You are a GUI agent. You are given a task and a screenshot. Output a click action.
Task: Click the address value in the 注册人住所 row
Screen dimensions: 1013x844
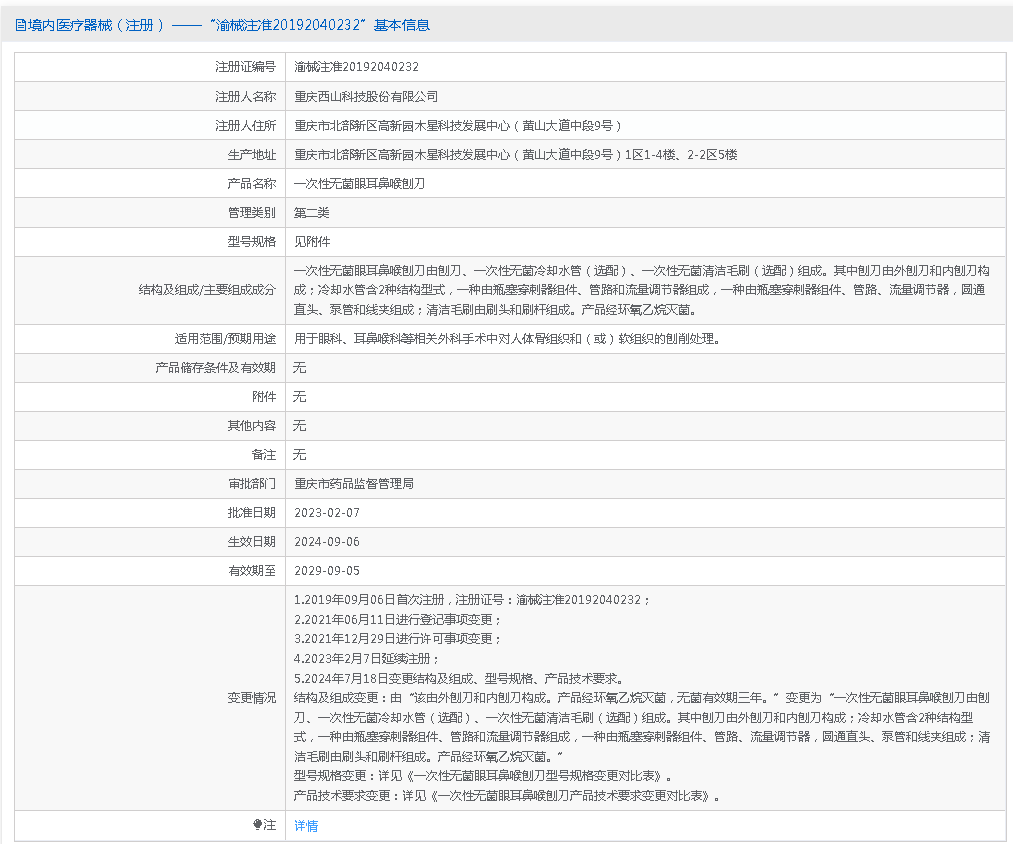(458, 126)
